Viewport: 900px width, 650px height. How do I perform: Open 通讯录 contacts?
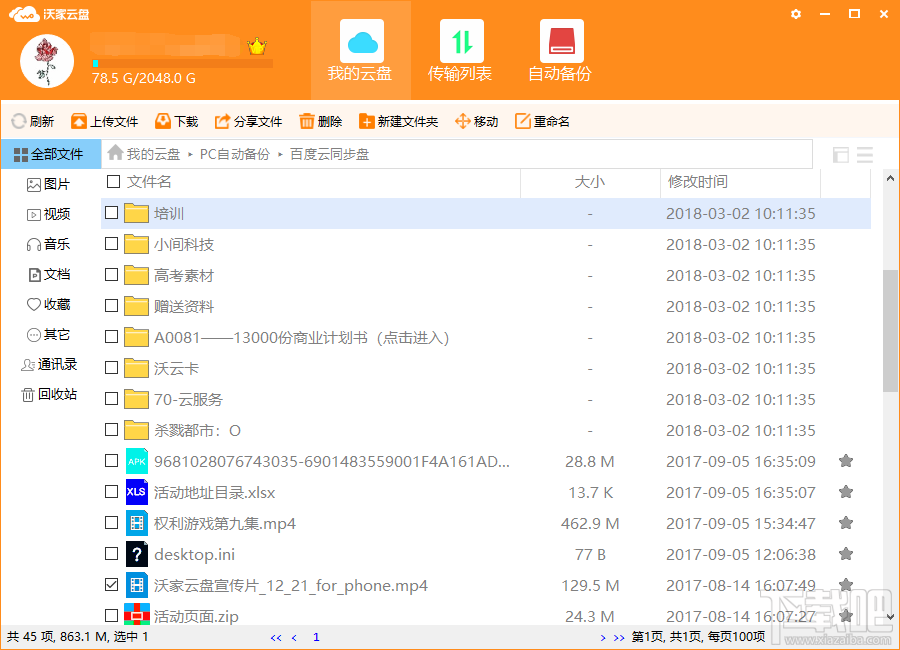(x=48, y=364)
